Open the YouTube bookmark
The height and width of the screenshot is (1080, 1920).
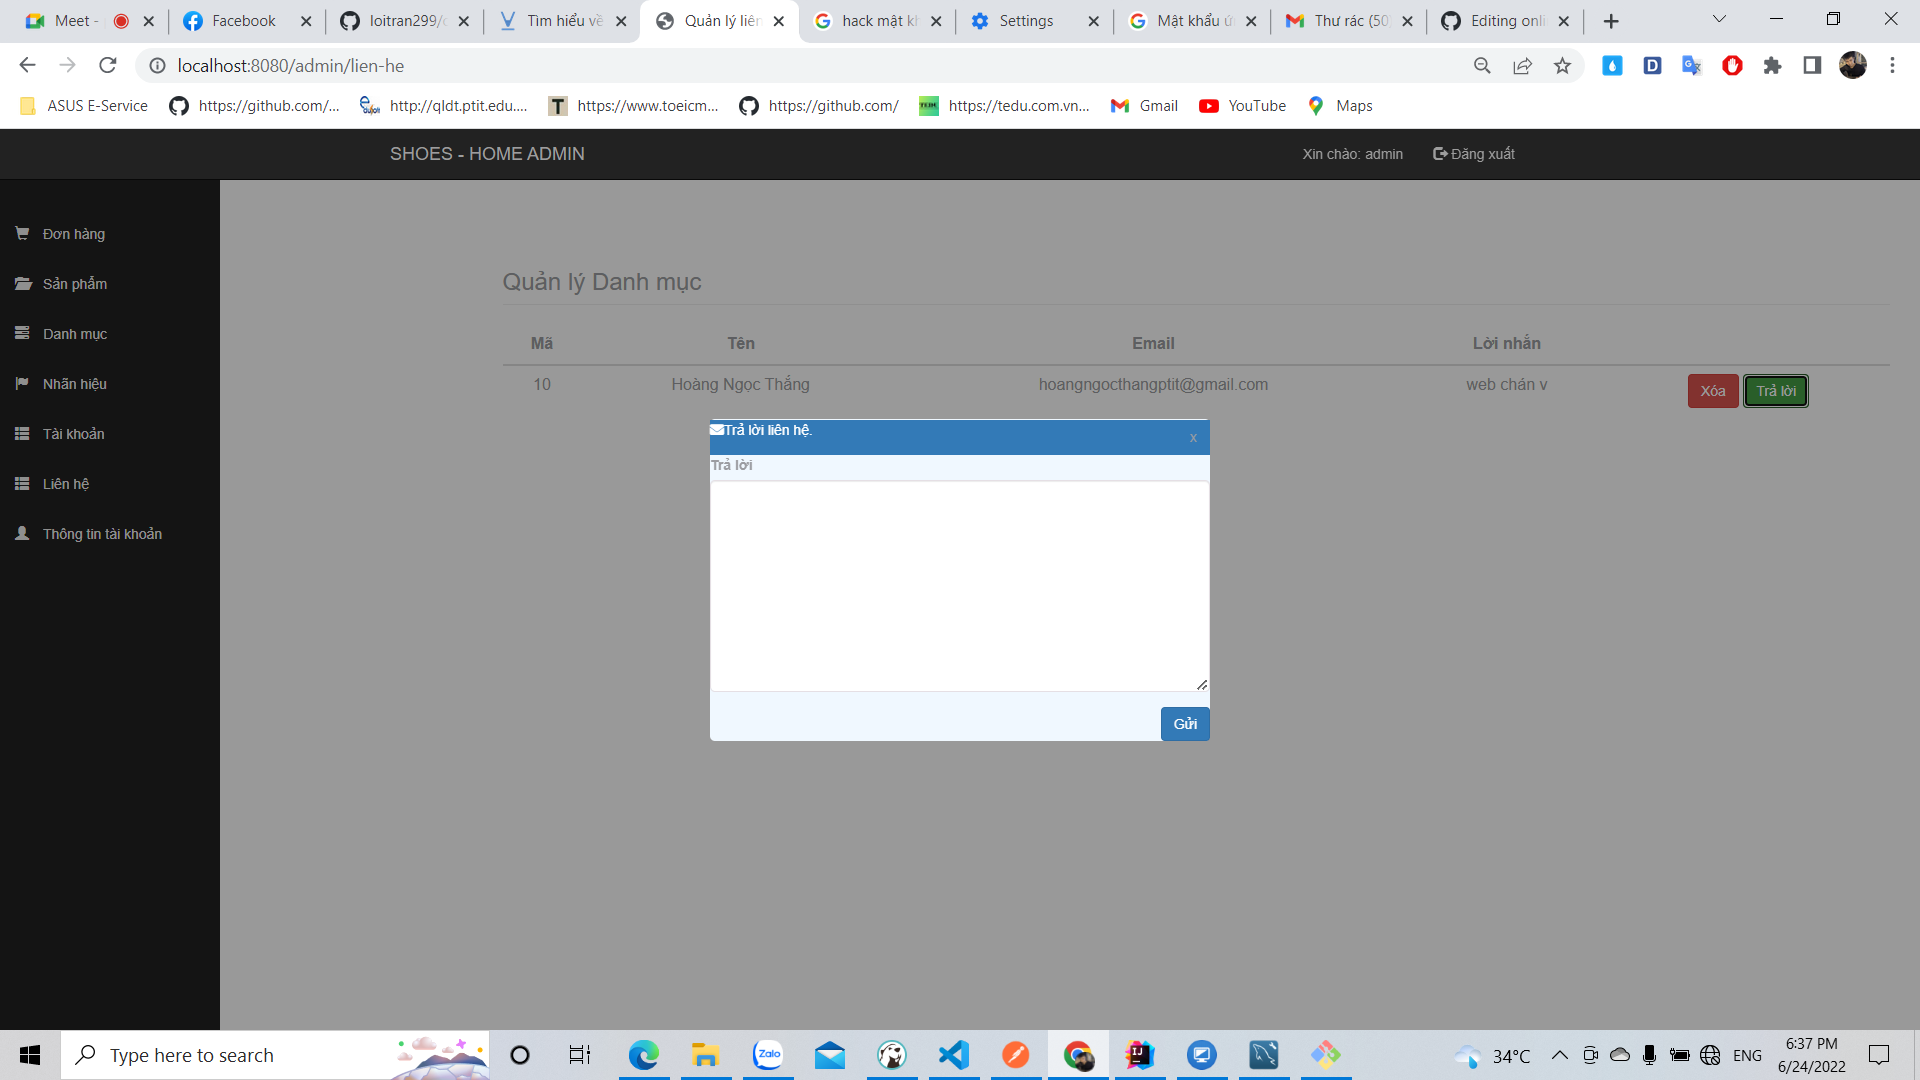point(1242,105)
